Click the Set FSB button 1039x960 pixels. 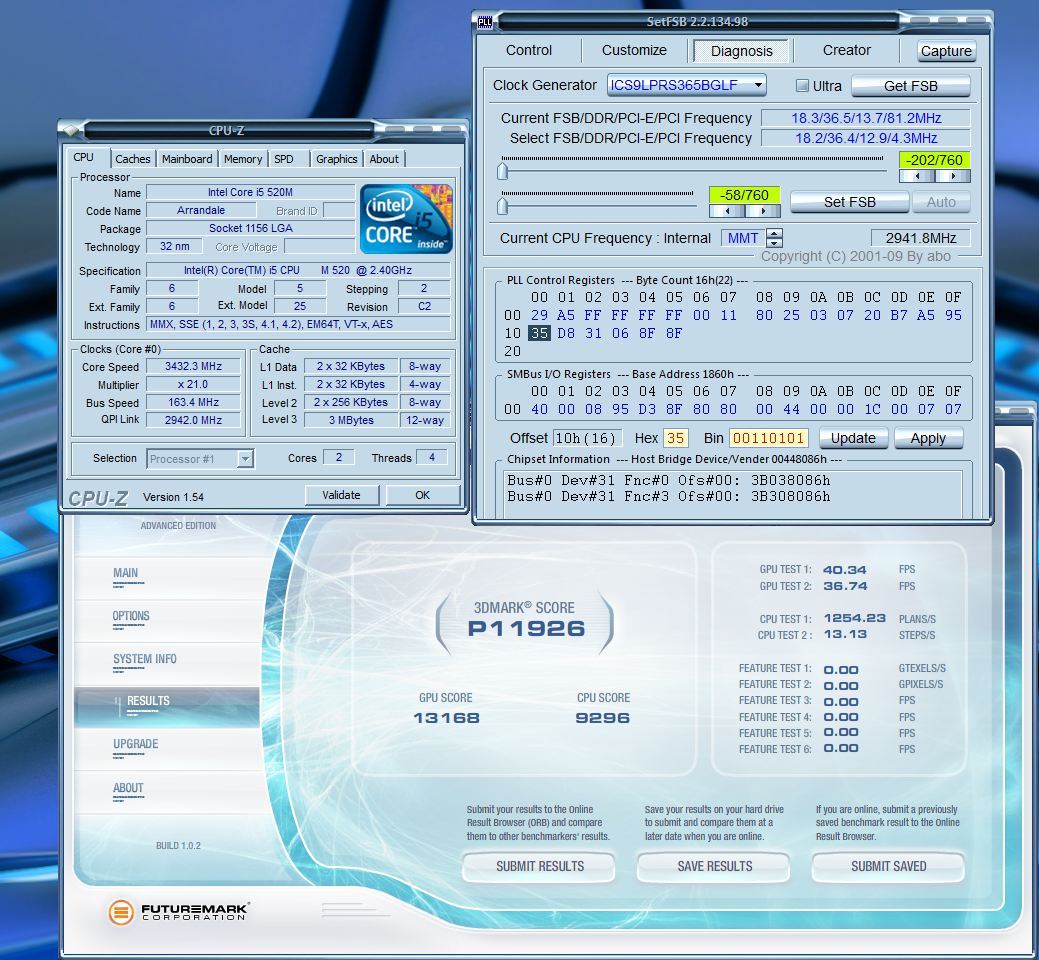[x=849, y=202]
